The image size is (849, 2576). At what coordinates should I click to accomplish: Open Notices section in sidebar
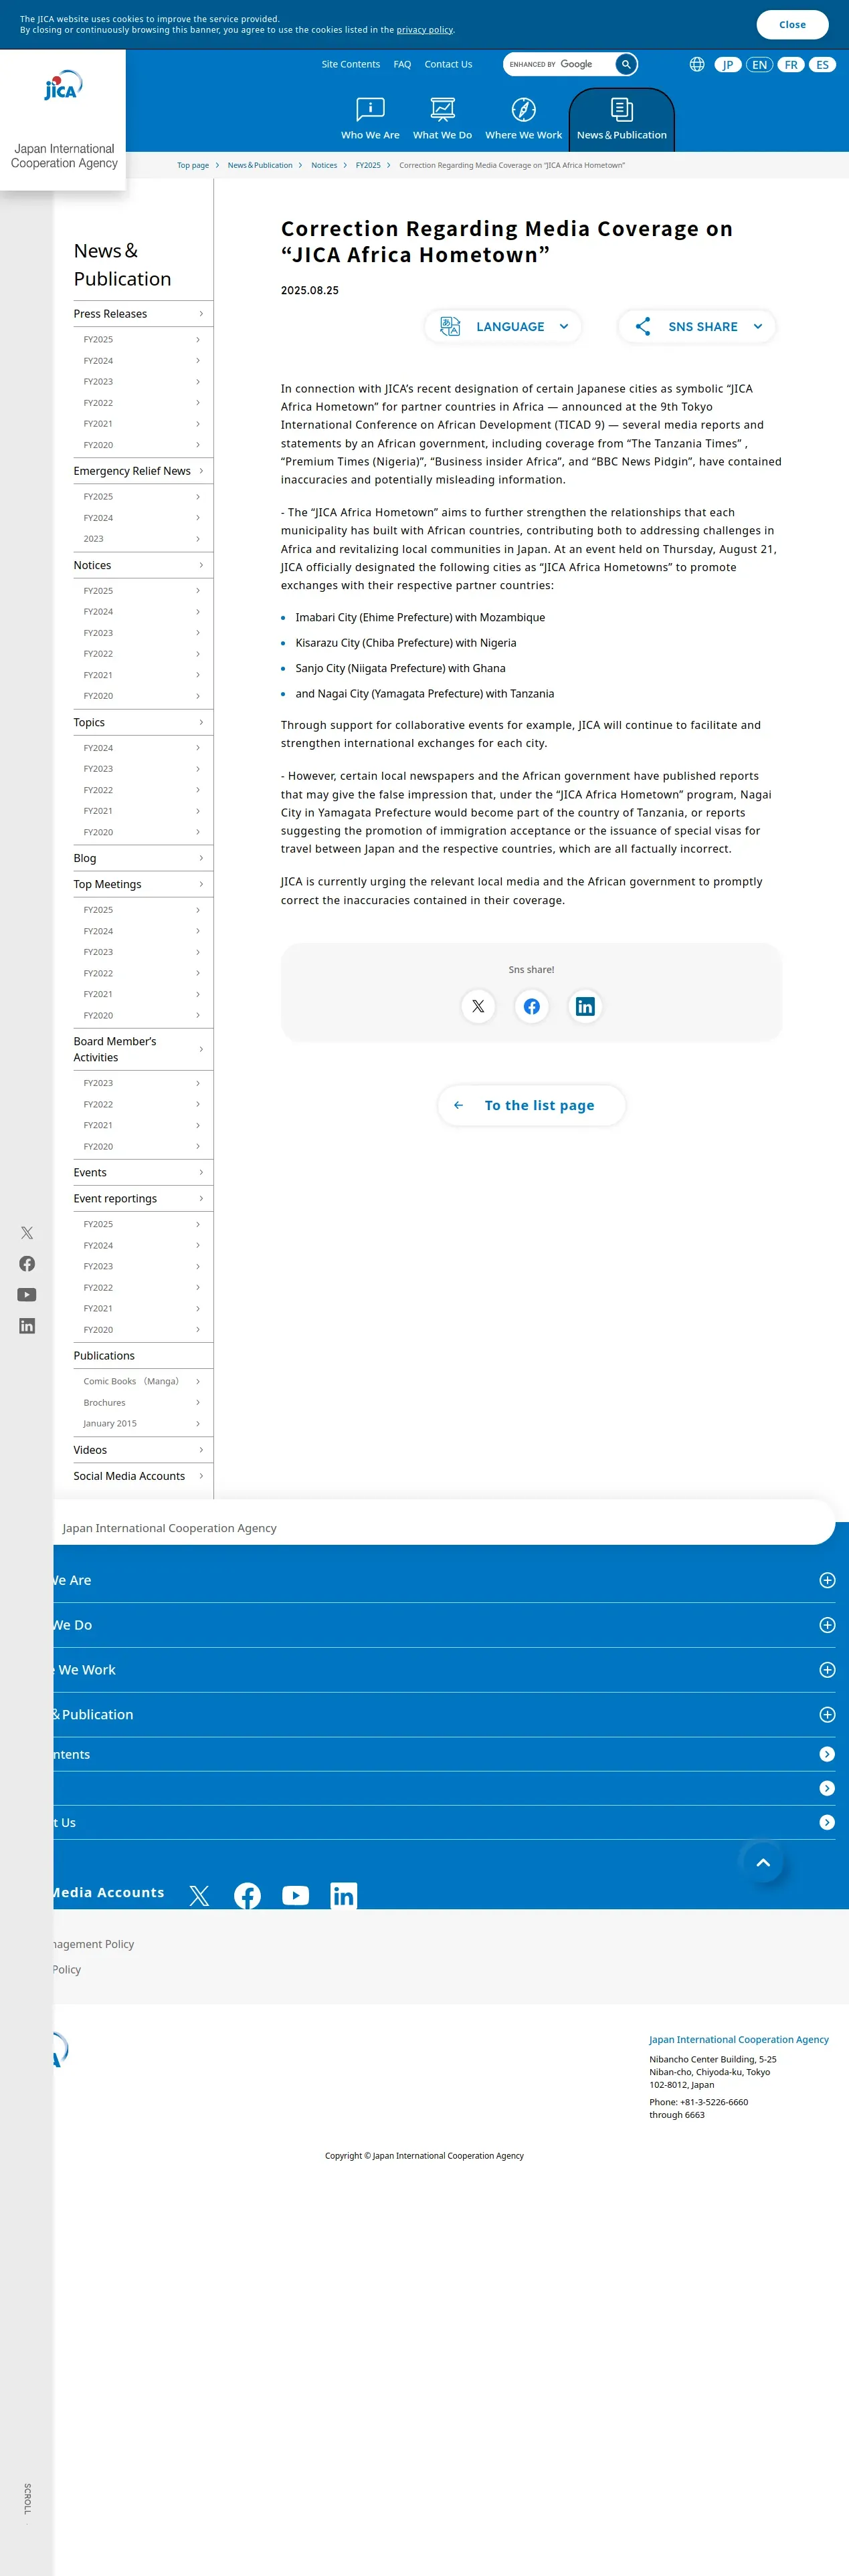[142, 565]
